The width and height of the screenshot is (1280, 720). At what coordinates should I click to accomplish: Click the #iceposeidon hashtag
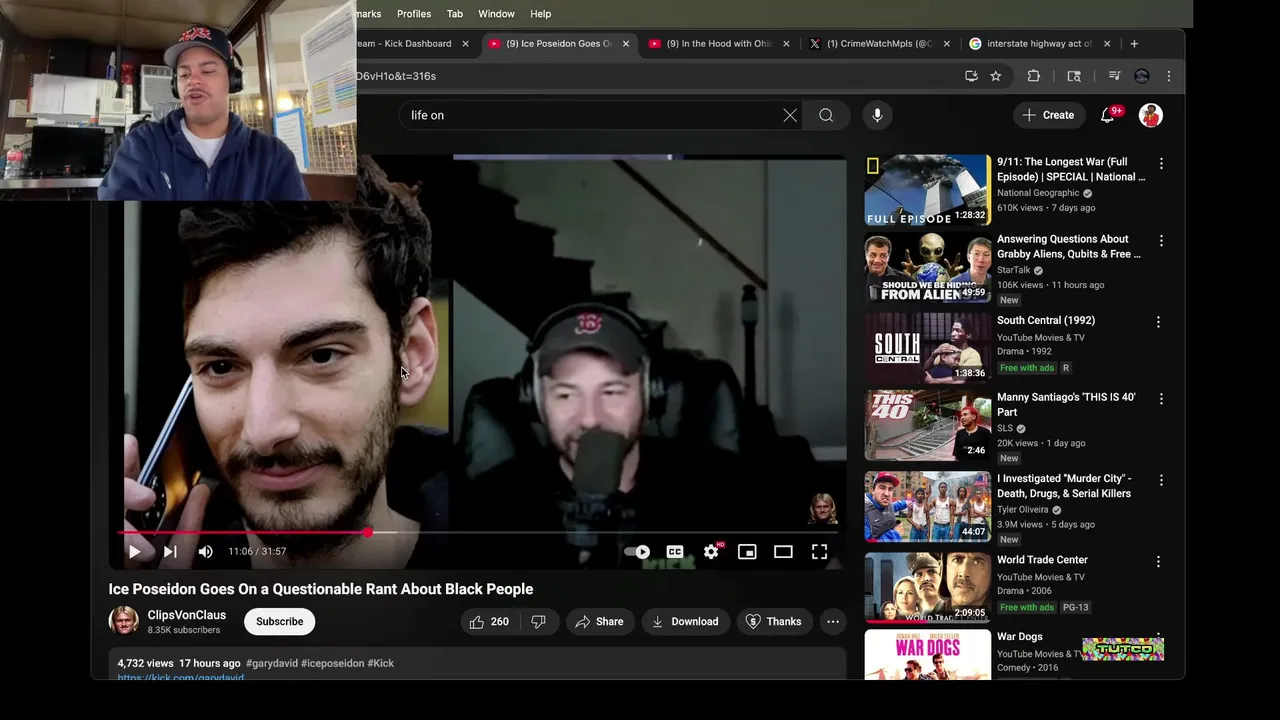point(333,663)
